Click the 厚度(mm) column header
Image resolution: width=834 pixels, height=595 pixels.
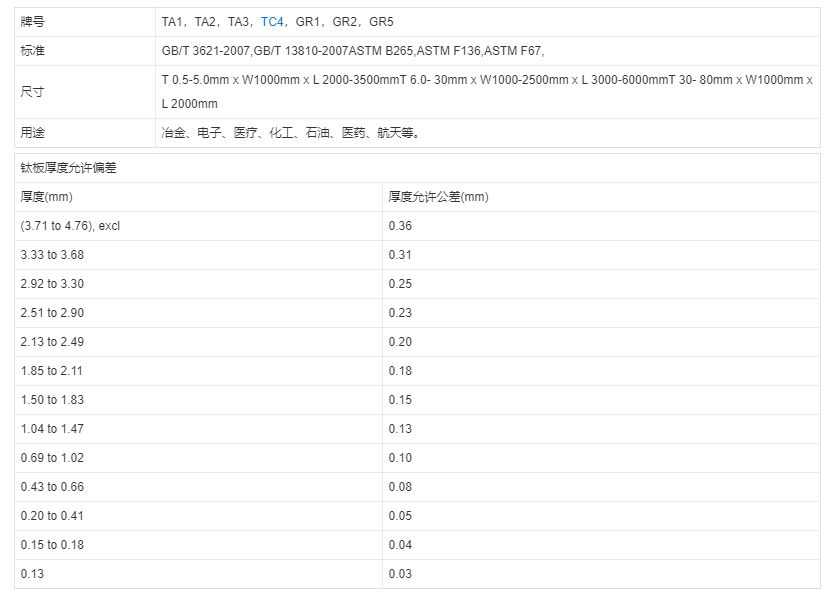click(x=47, y=197)
